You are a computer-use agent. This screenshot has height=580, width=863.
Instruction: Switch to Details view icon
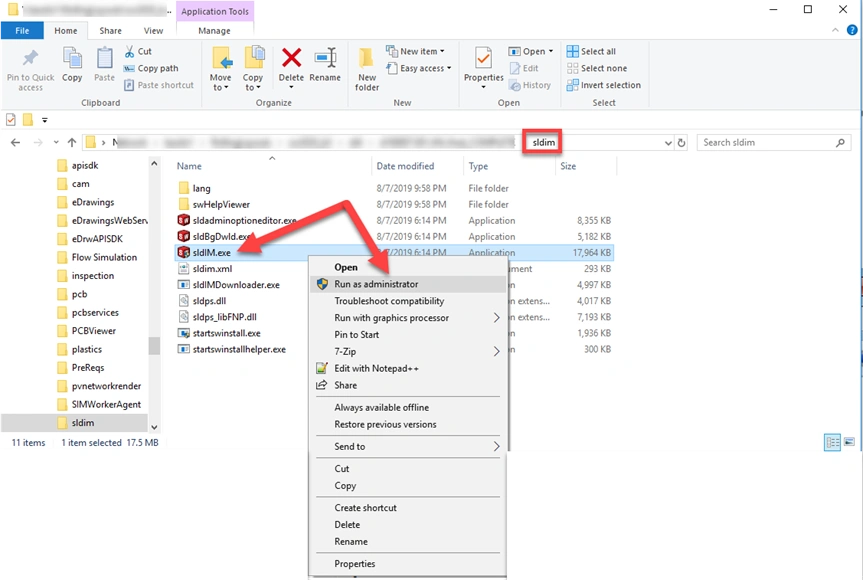pyautogui.click(x=832, y=442)
